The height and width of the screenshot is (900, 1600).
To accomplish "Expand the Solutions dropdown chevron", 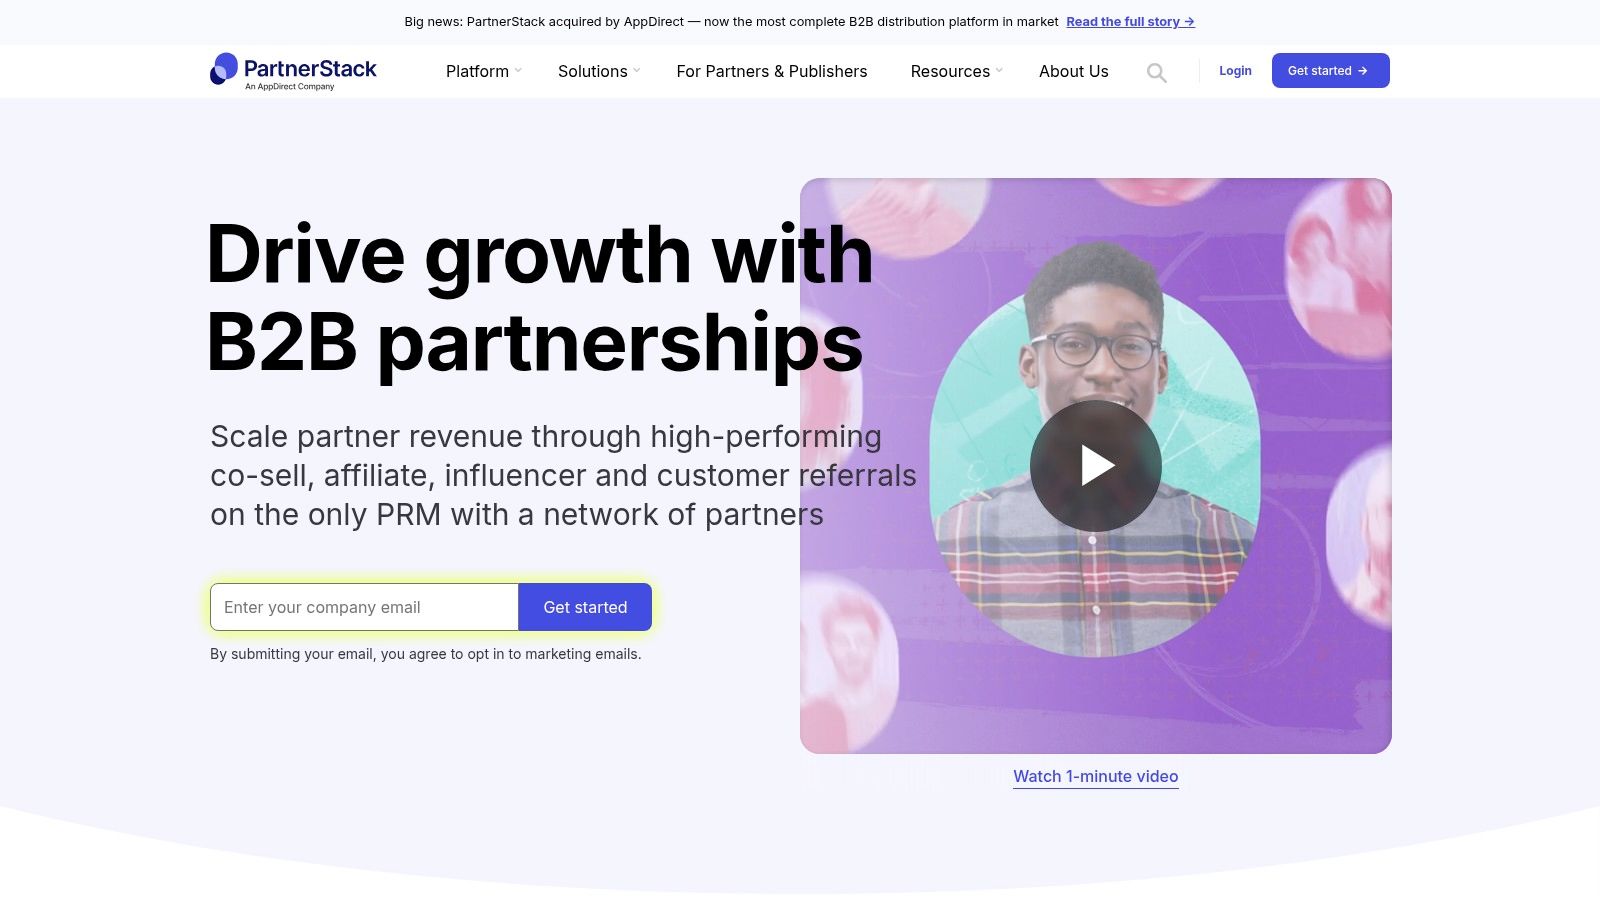I will coord(637,71).
